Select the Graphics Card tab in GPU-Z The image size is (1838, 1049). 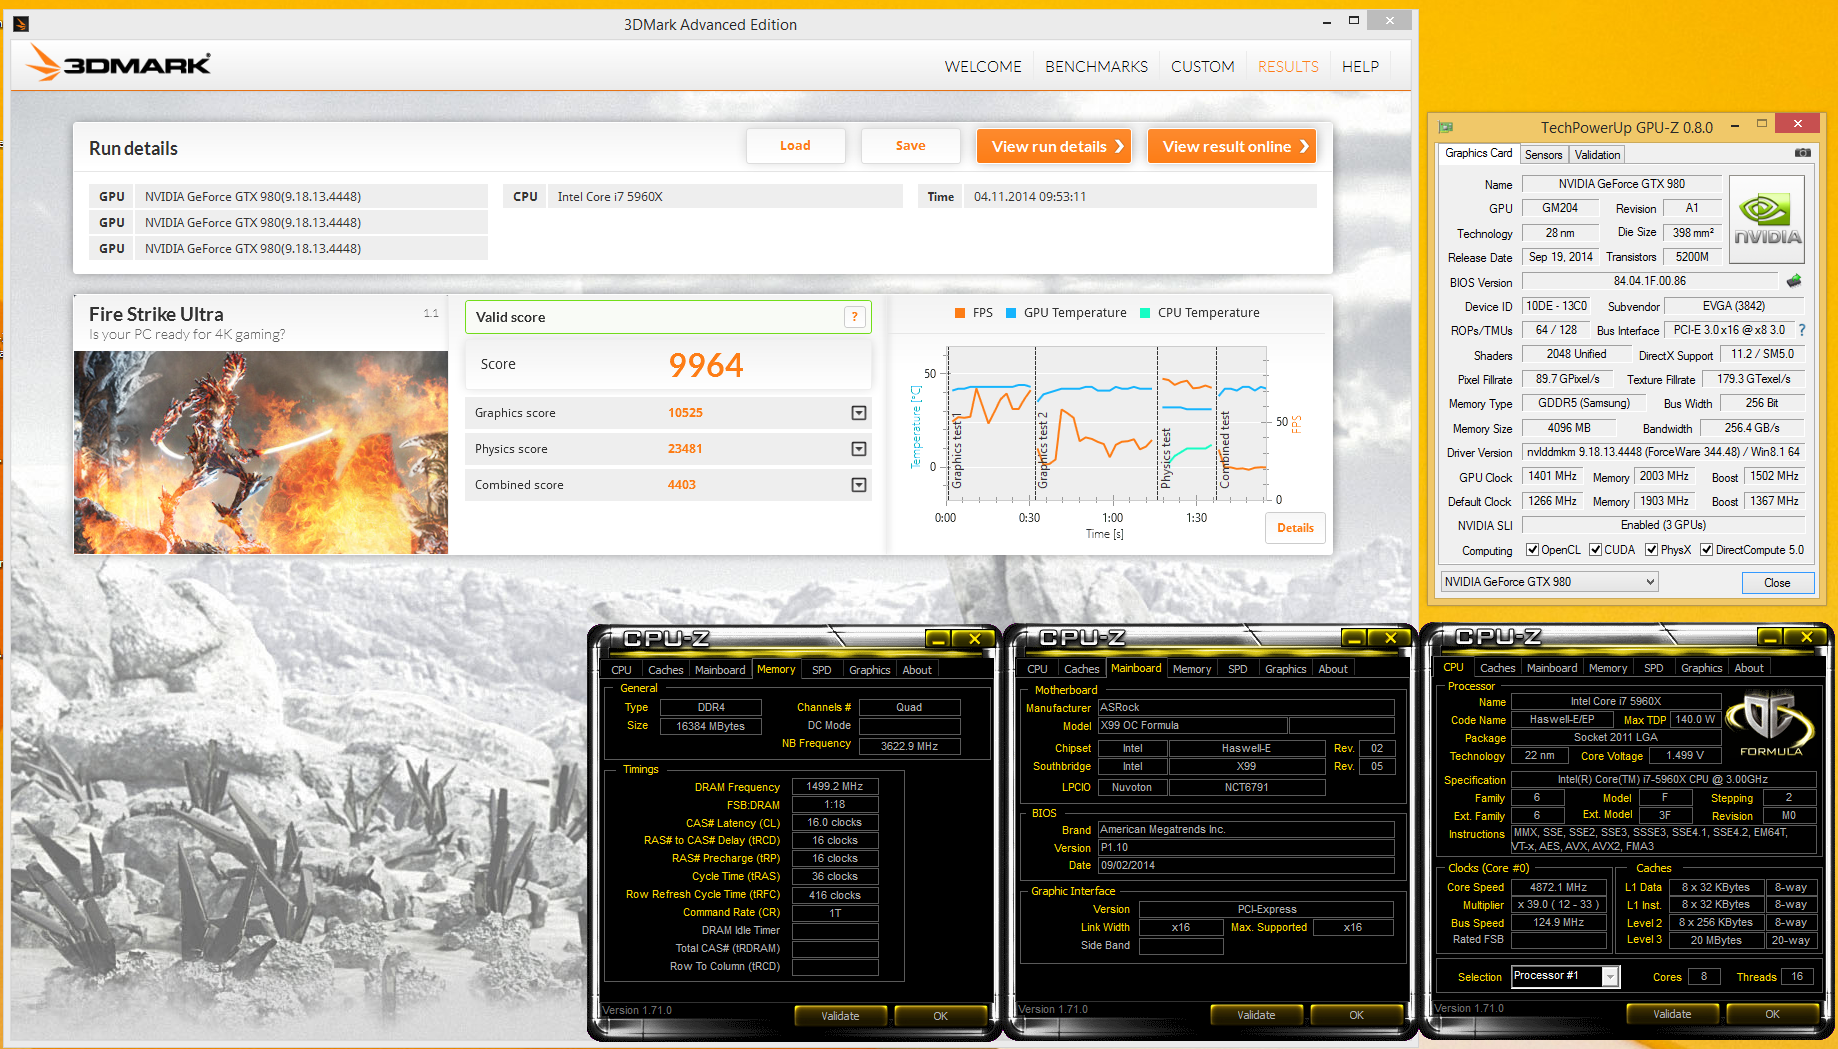pos(1478,153)
